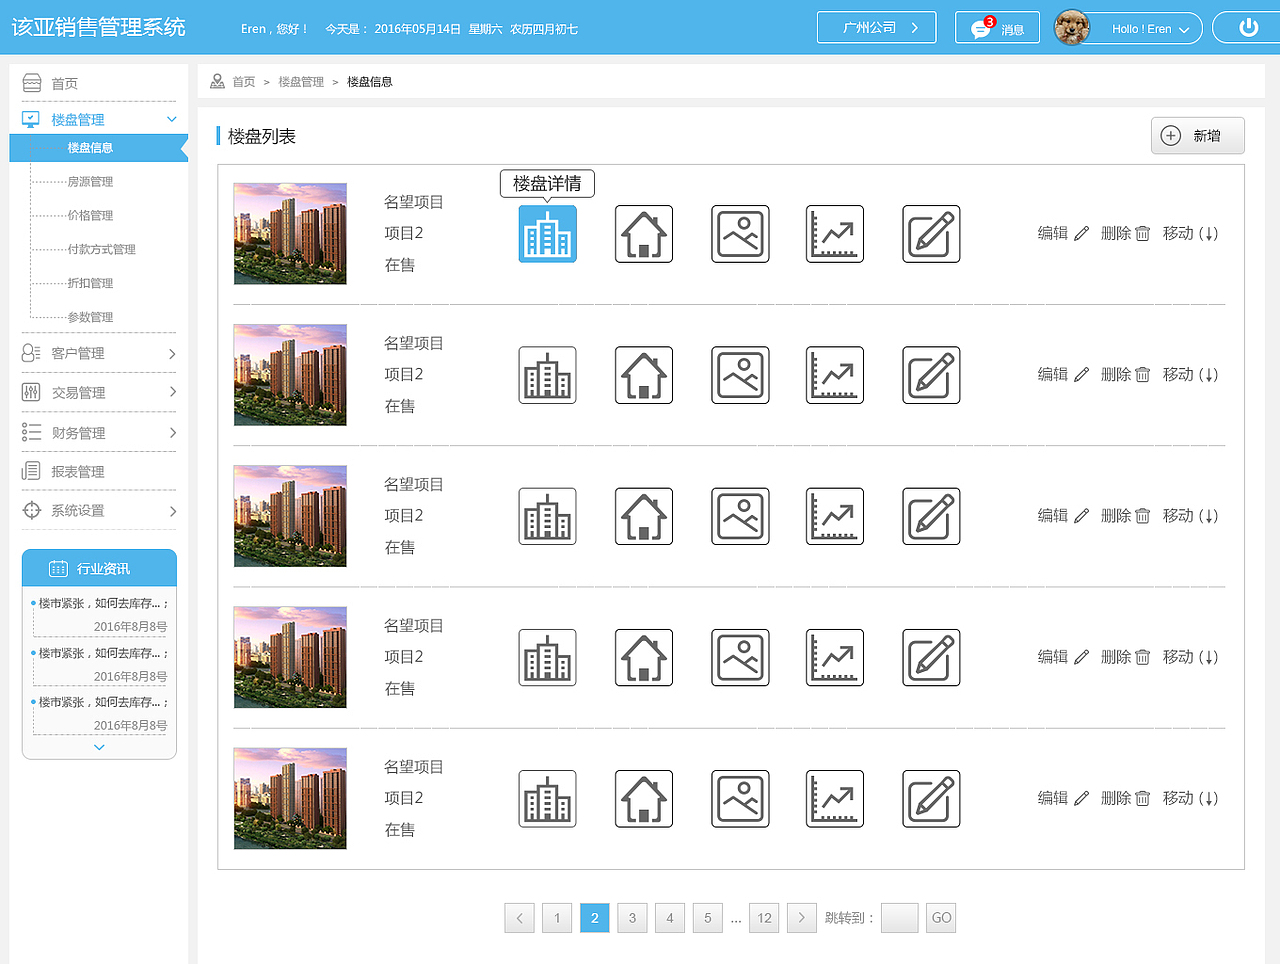1280x964 pixels.
Task: Click 编辑 link in first row
Action: 1063,233
